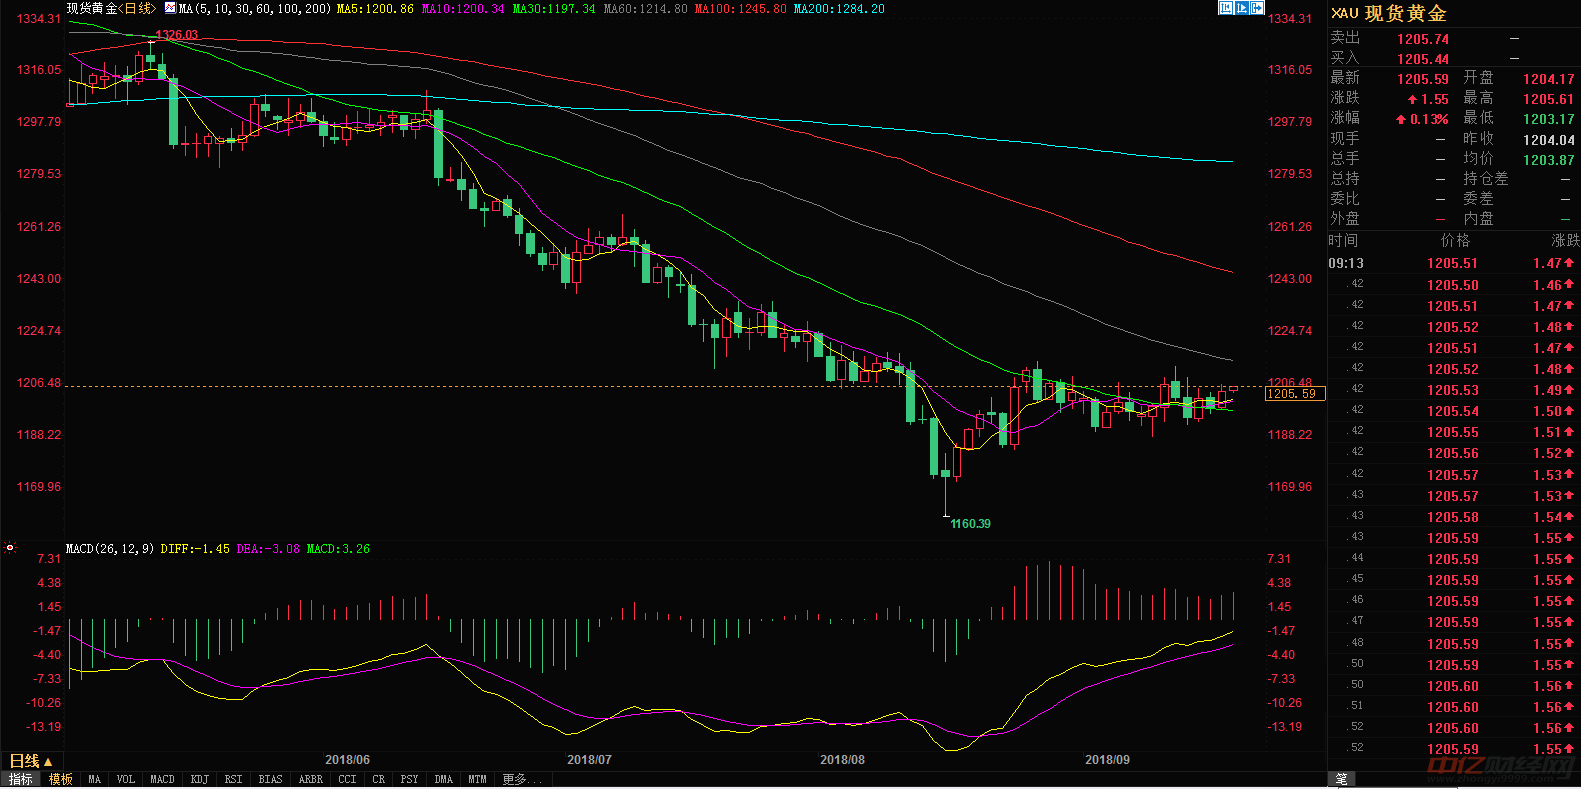Click the MACD(26,12,9) parameter label

pyautogui.click(x=110, y=549)
